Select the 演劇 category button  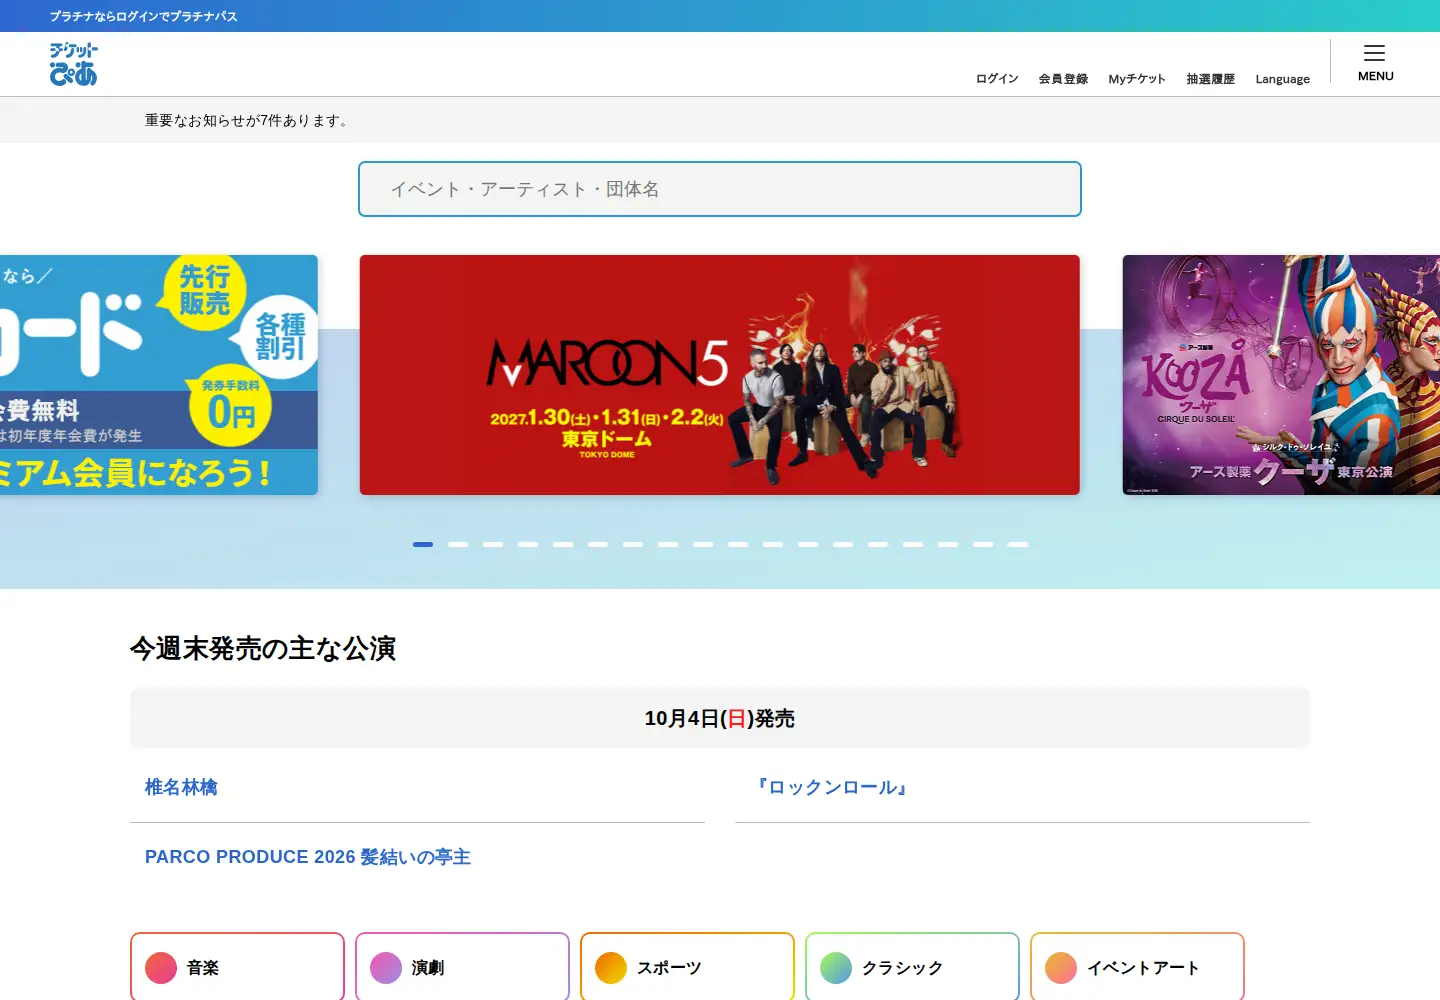click(x=462, y=967)
